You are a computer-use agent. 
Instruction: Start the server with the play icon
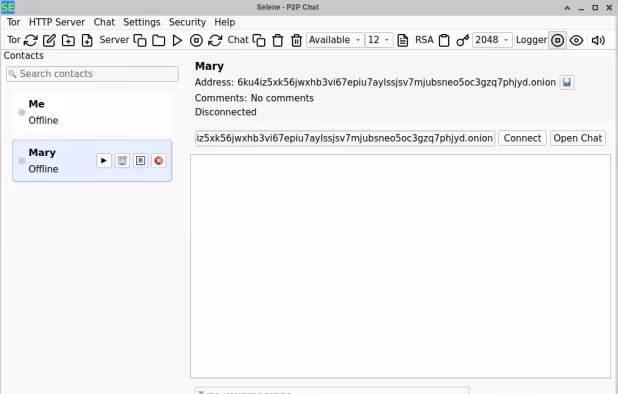[177, 40]
